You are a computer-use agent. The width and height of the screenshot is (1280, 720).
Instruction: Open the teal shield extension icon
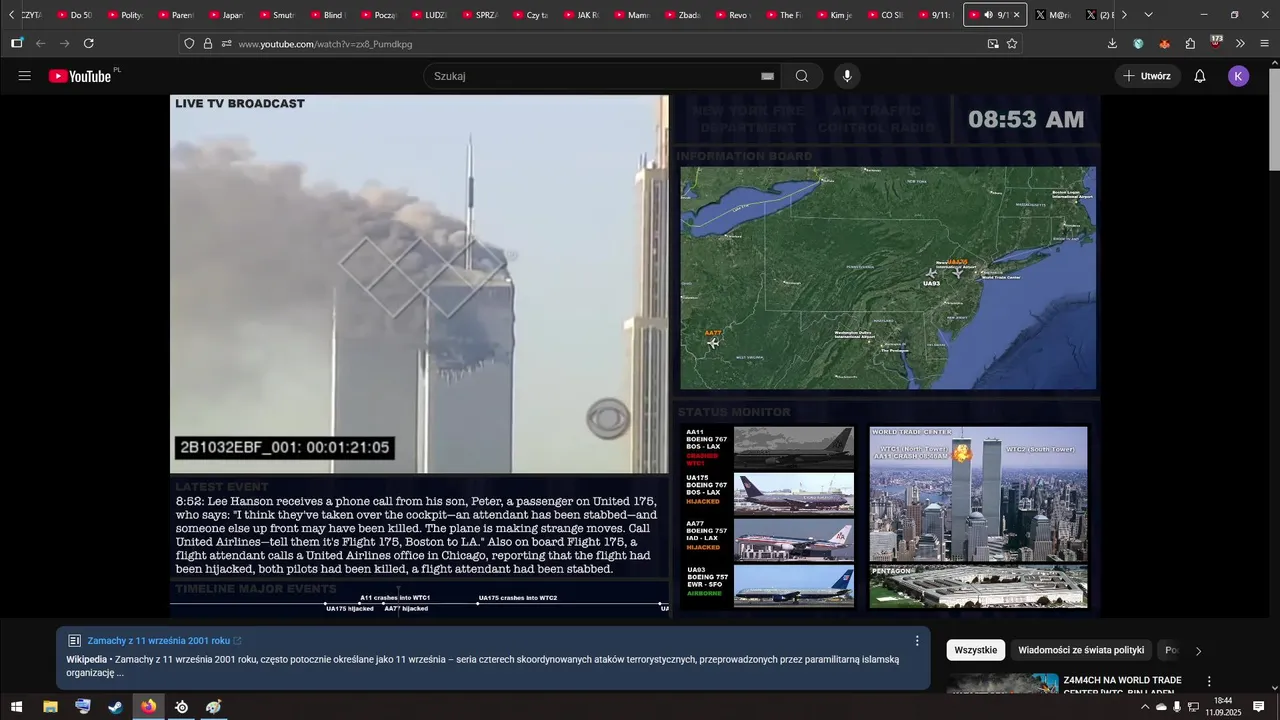point(1138,44)
